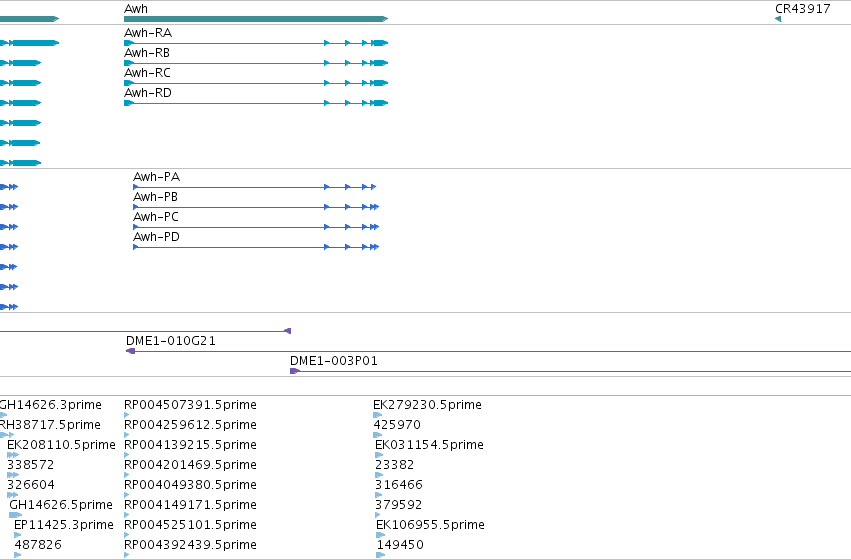Click the RP004049380.5prime feature label
The image size is (851, 560).
(190, 485)
